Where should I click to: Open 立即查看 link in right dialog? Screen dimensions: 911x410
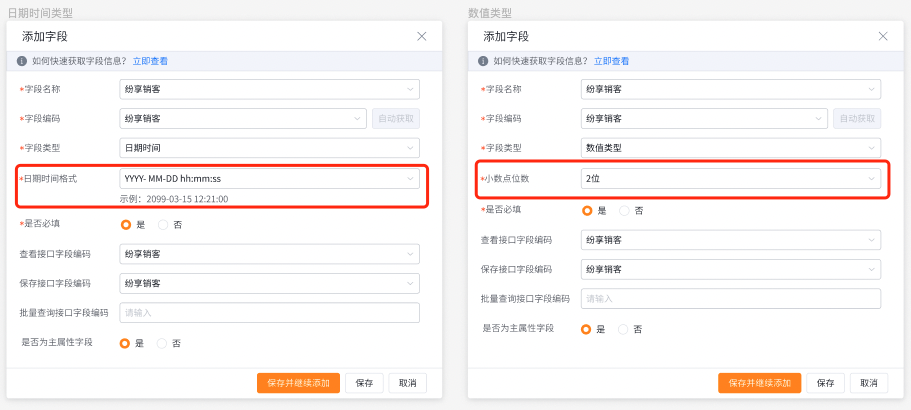[611, 61]
